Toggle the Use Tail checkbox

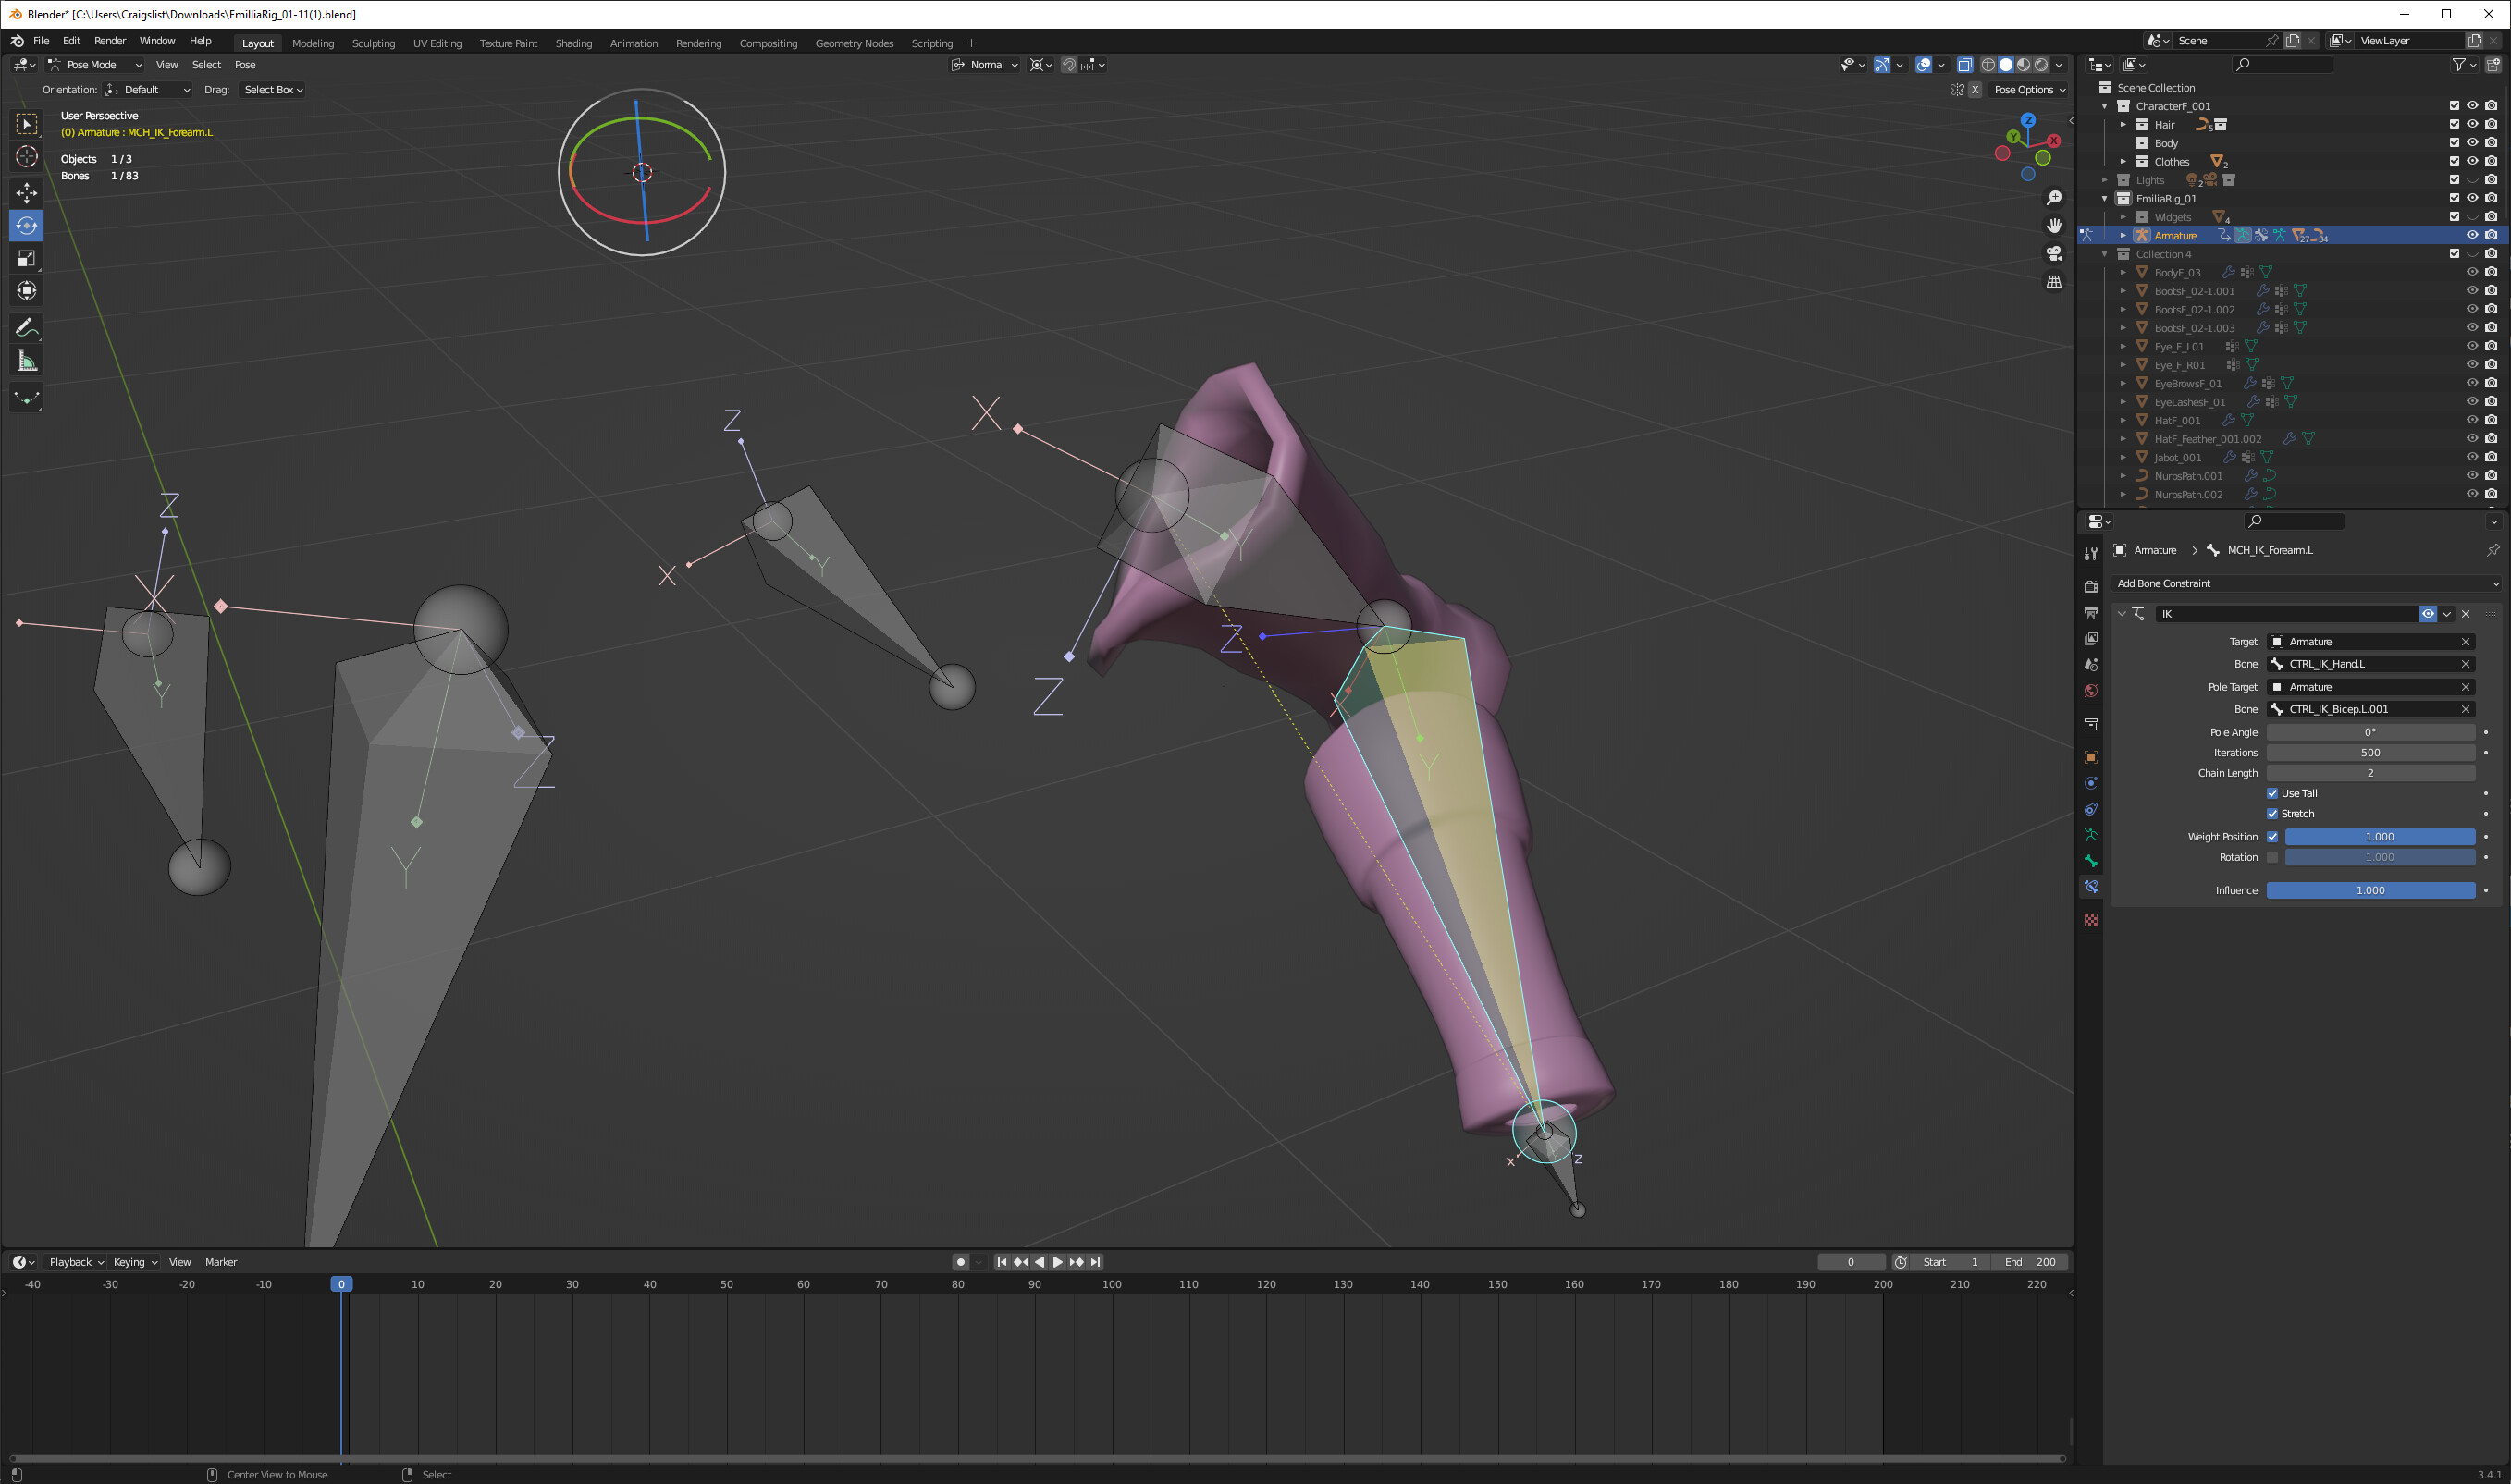[2272, 793]
